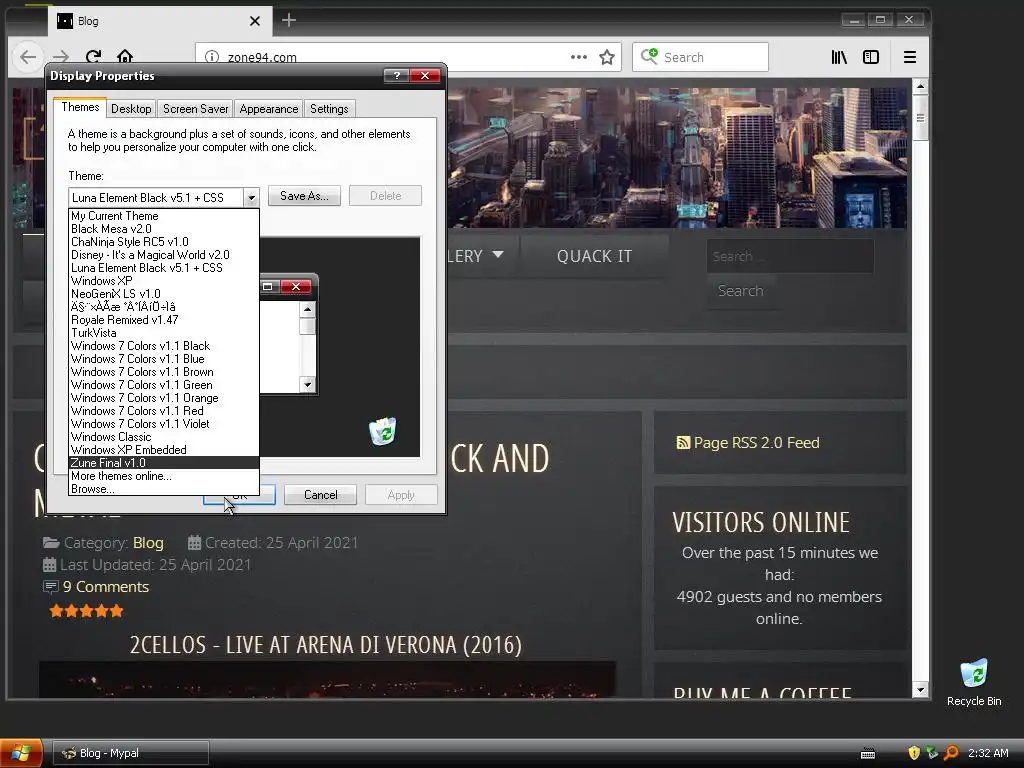Click the website Search button
The width and height of the screenshot is (1024, 768).
(741, 291)
